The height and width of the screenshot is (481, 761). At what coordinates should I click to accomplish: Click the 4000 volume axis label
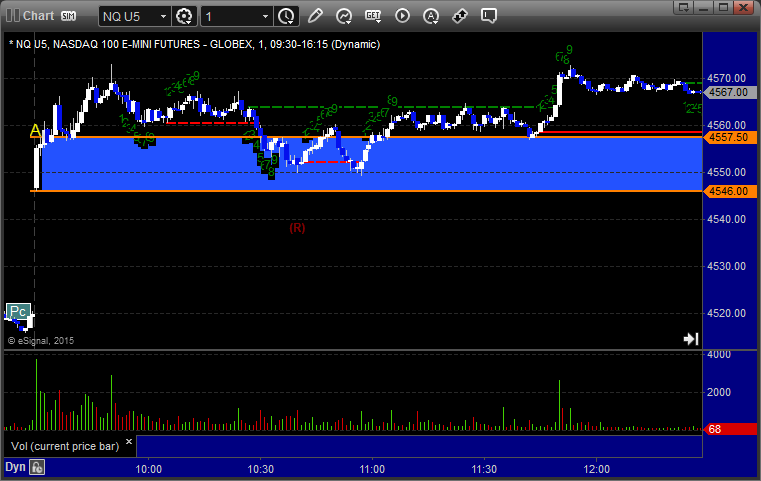click(719, 355)
